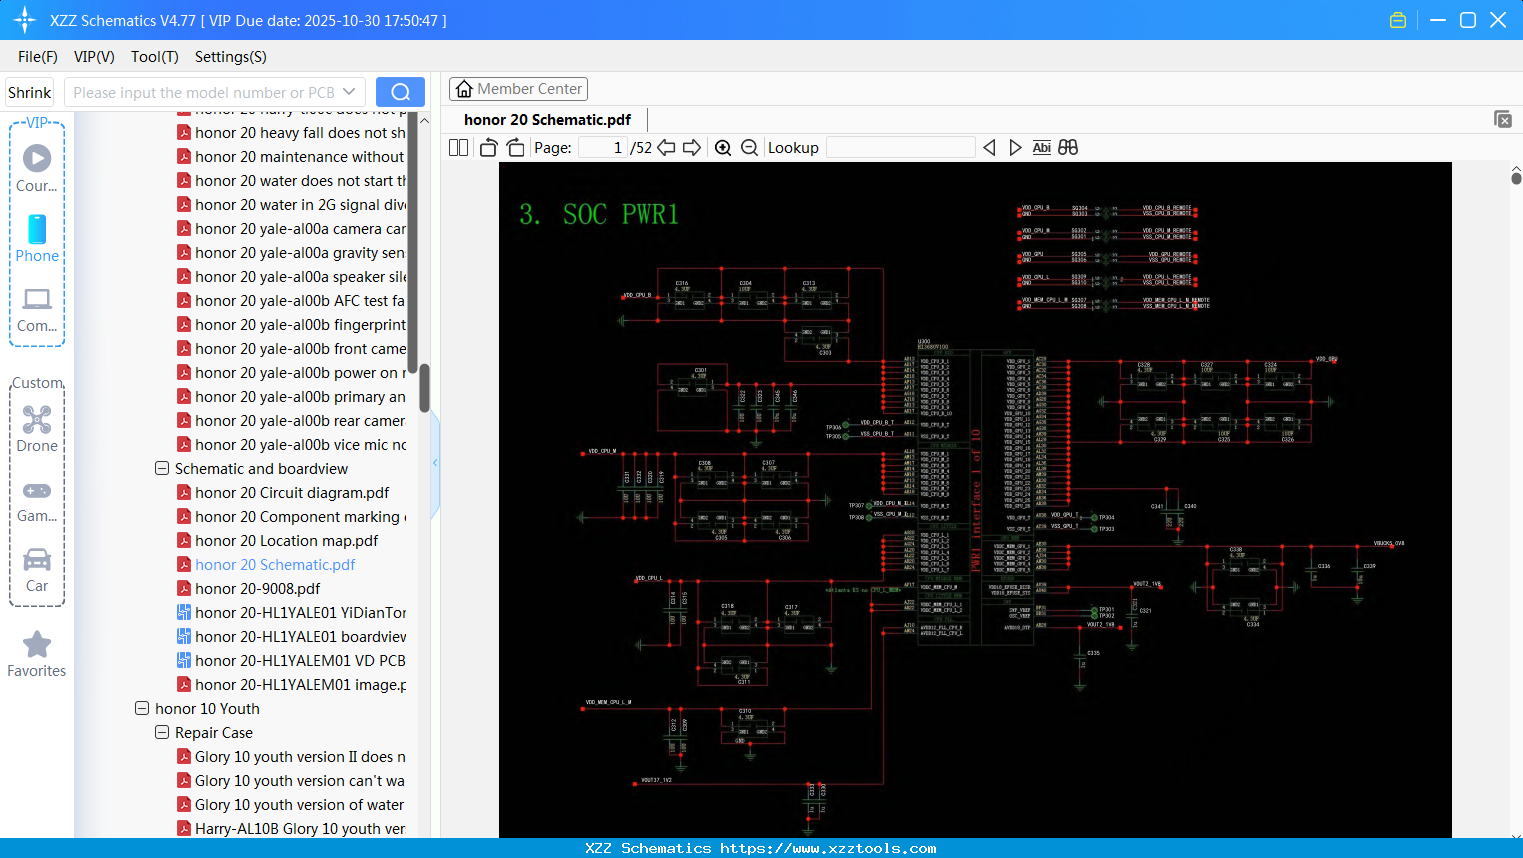Open honor 20 Component marking file

point(292,517)
